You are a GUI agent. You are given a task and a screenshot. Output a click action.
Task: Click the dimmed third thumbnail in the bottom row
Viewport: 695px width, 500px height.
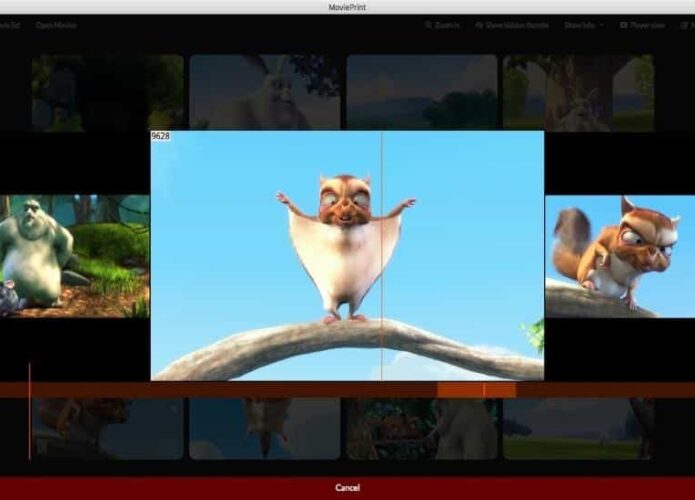pyautogui.click(x=422, y=429)
